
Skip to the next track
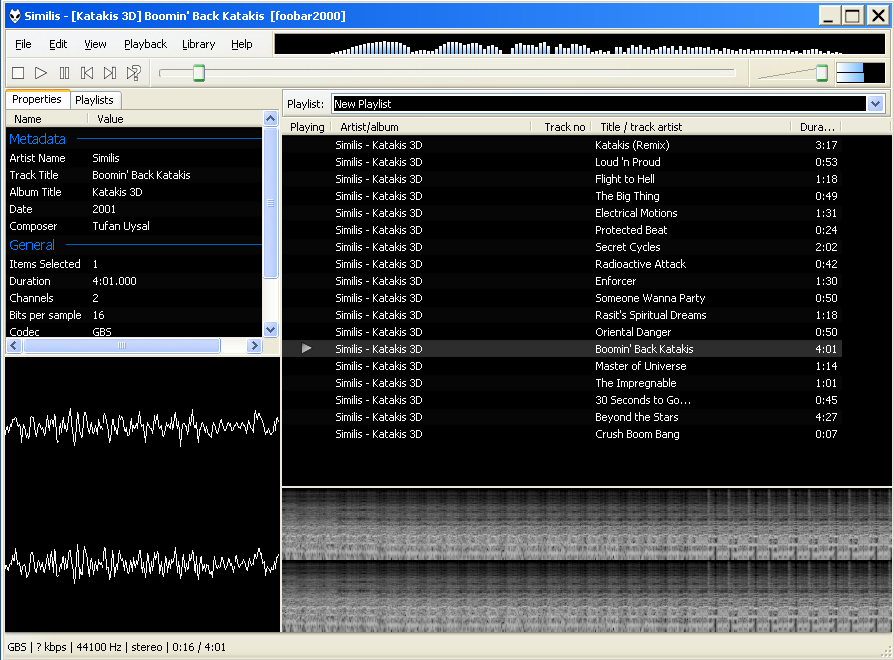click(110, 73)
